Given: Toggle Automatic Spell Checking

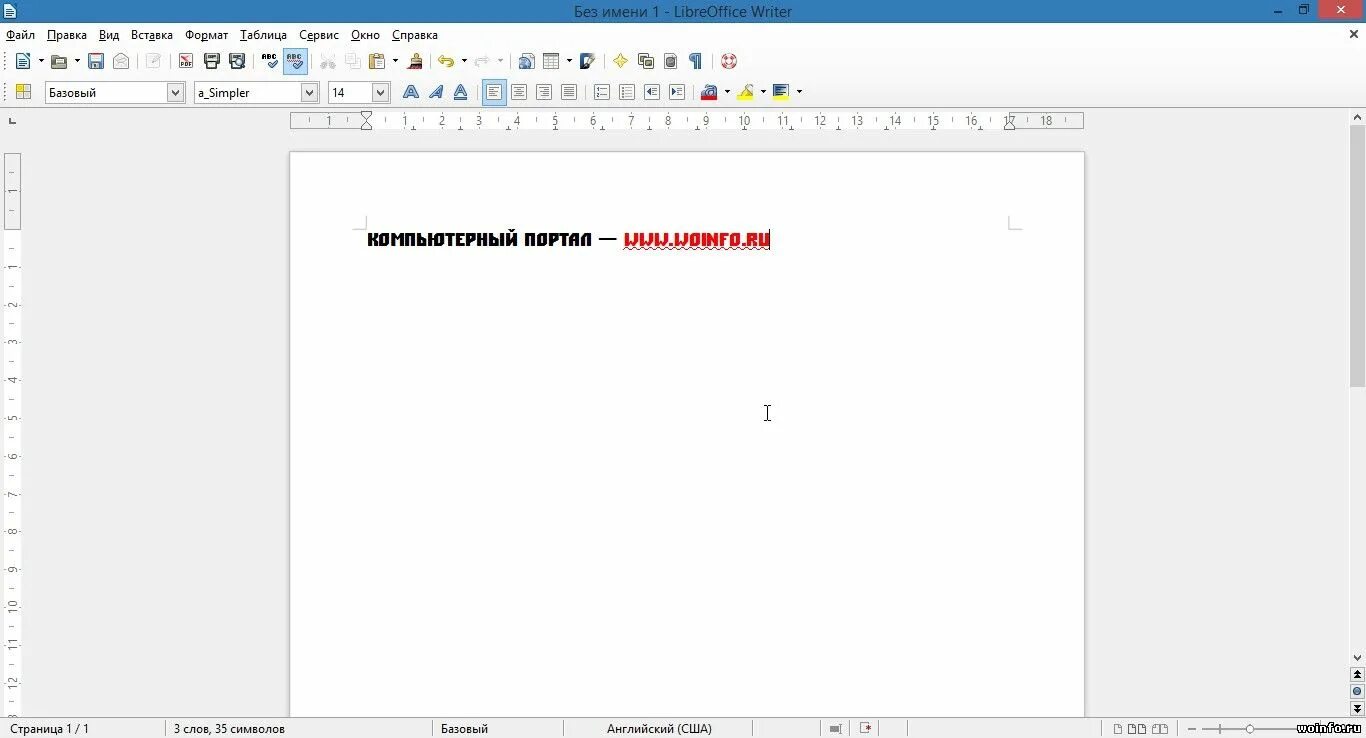Looking at the screenshot, I should click(295, 61).
